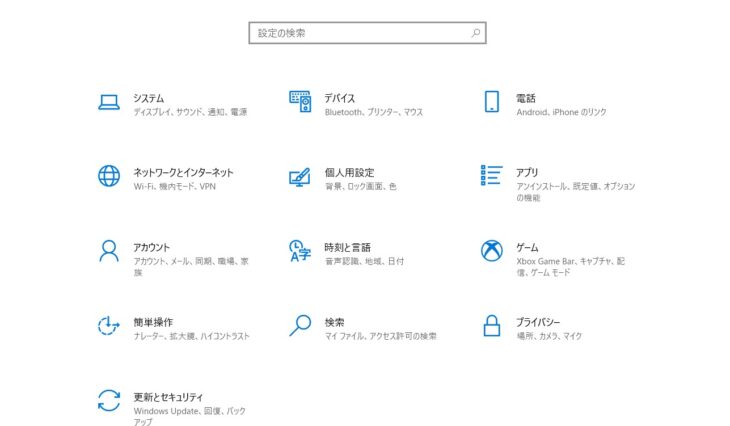730x426 pixels.
Task: Click the ナレーター、拡大鏡、ハイコントラスト description
Action: (191, 336)
